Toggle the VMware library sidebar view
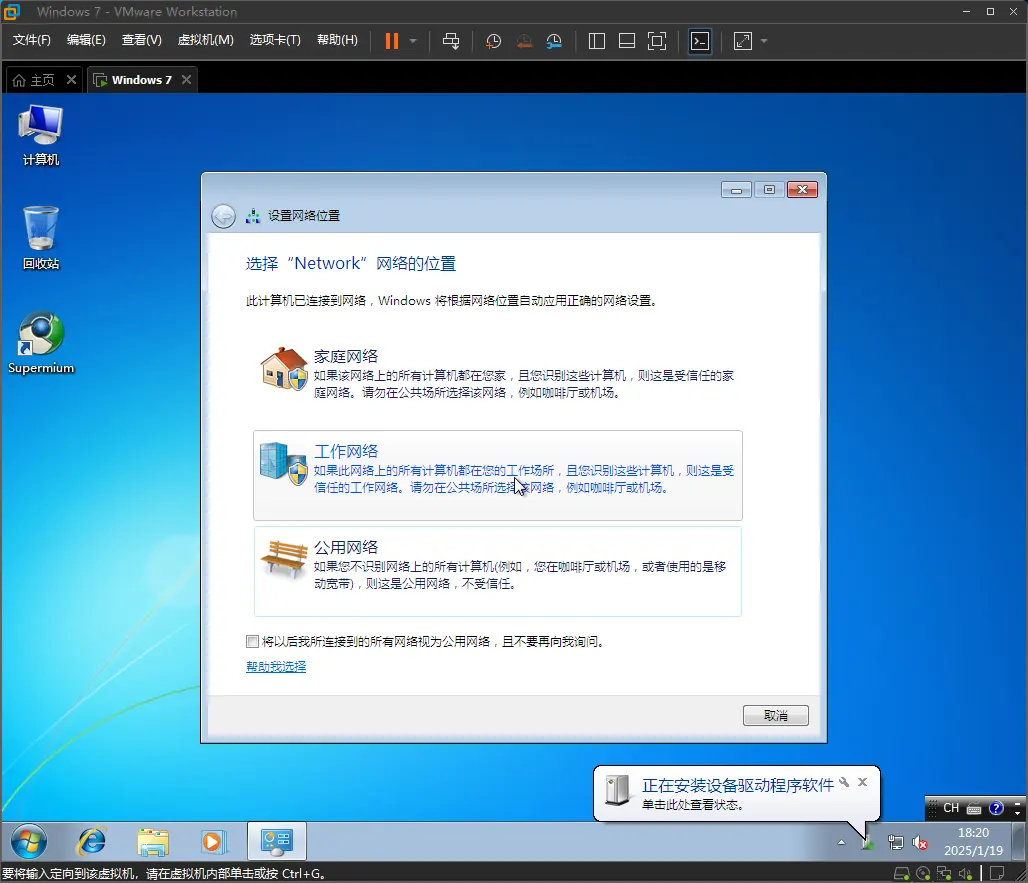 pos(597,41)
